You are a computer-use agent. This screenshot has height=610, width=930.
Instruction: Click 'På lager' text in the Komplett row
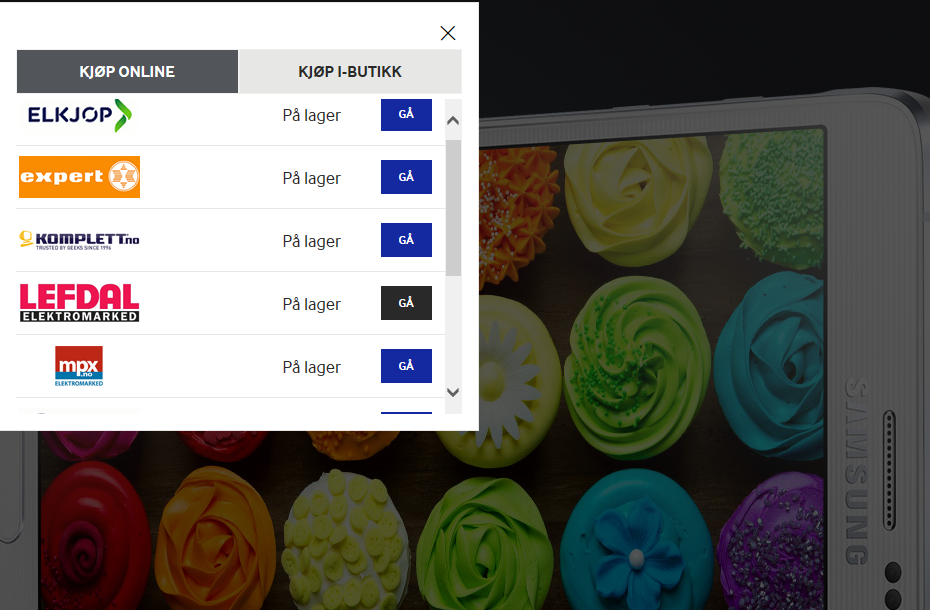click(311, 241)
